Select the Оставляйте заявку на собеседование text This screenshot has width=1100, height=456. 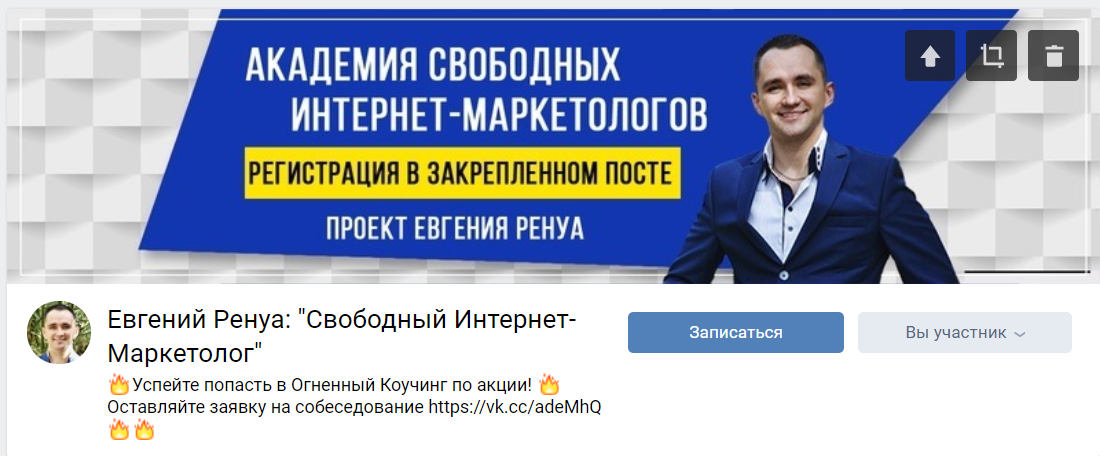[267, 407]
